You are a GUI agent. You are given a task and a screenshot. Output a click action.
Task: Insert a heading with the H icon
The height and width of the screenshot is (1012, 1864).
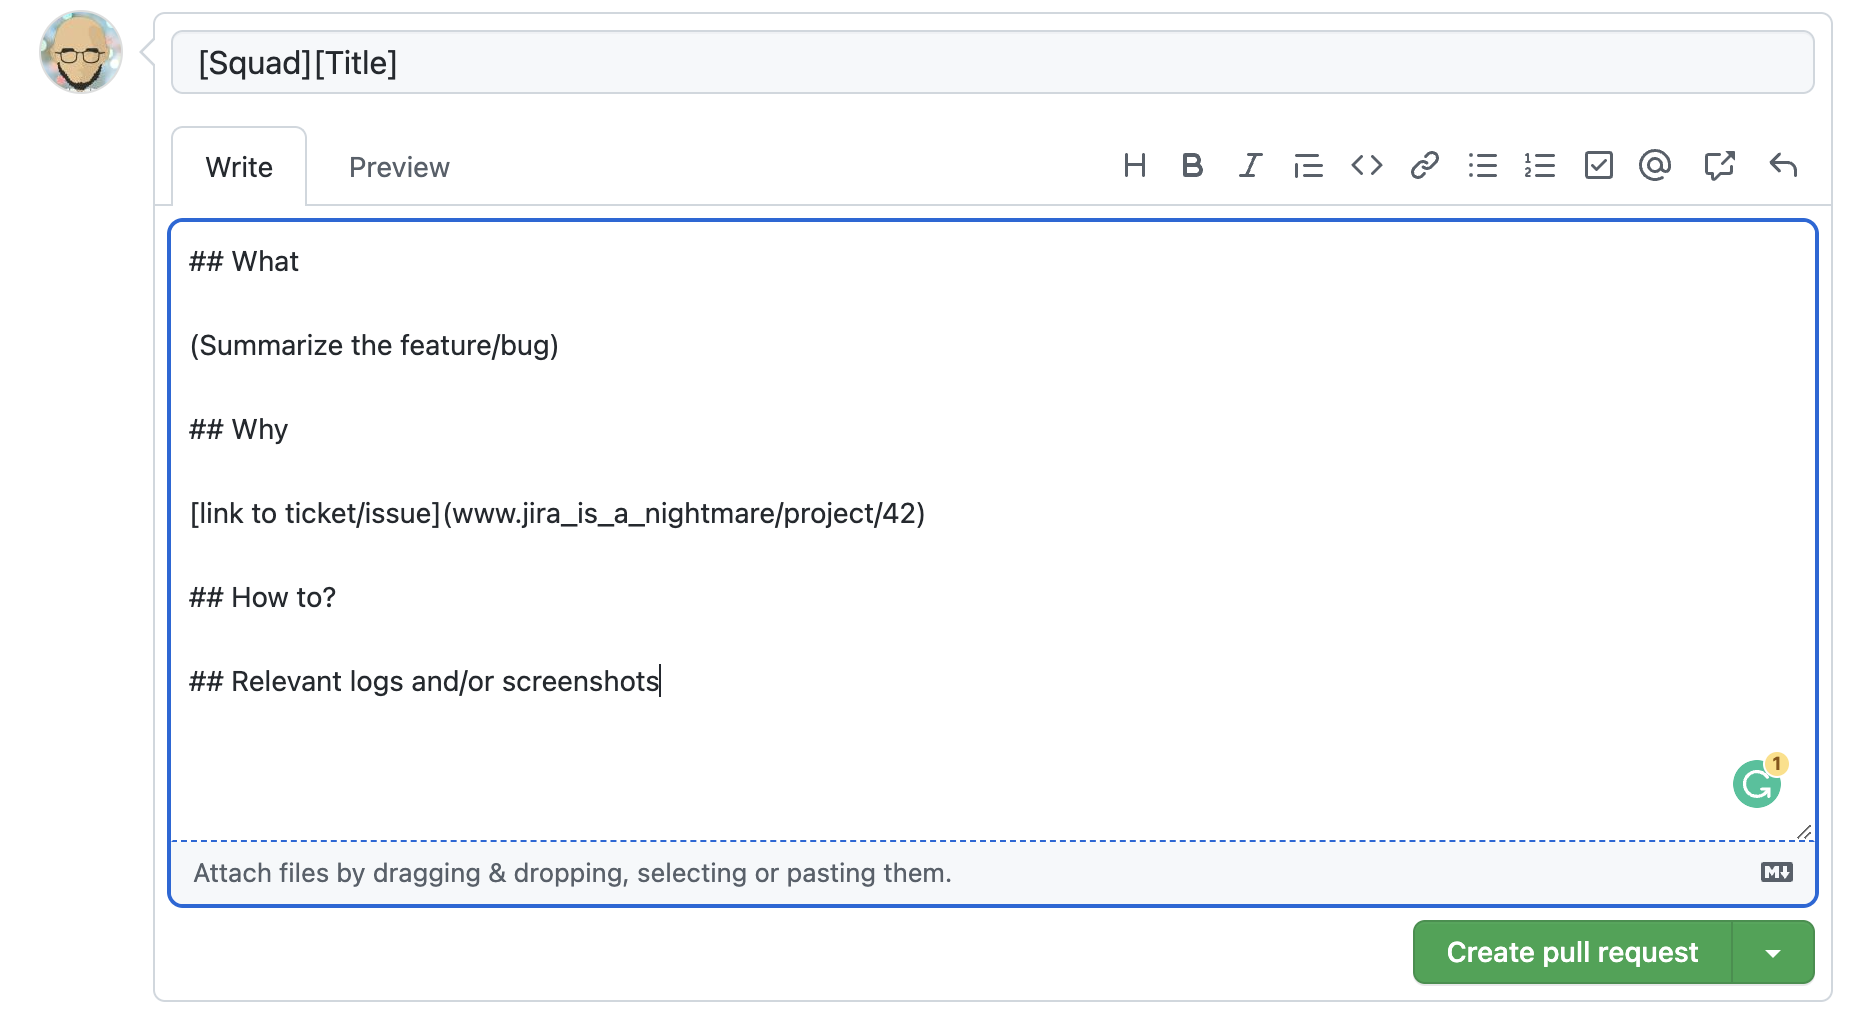point(1134,165)
